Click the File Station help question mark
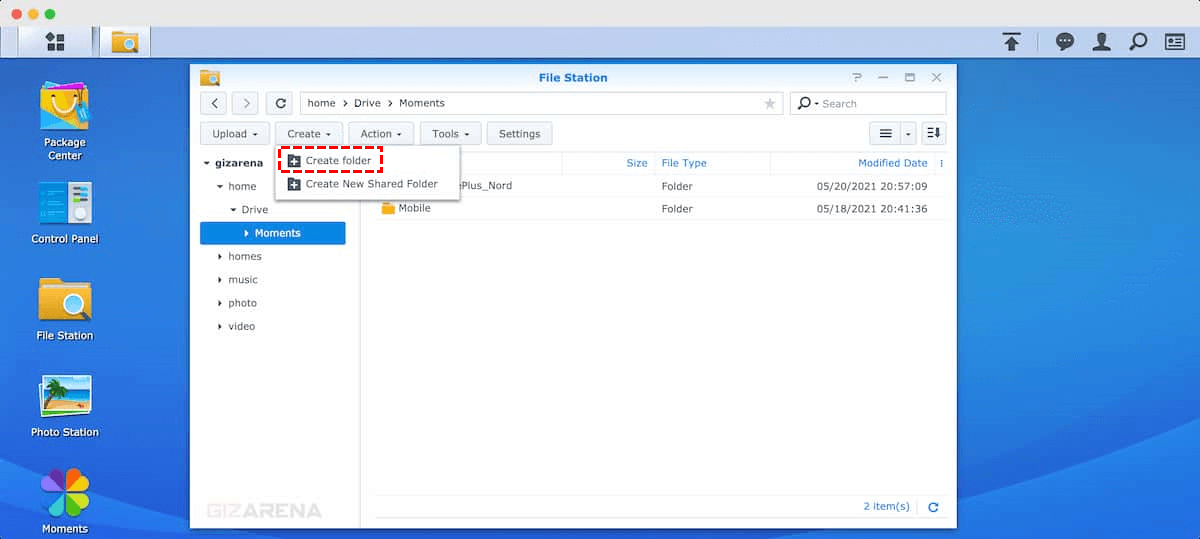Screen dimensions: 1200x539 (x=857, y=77)
